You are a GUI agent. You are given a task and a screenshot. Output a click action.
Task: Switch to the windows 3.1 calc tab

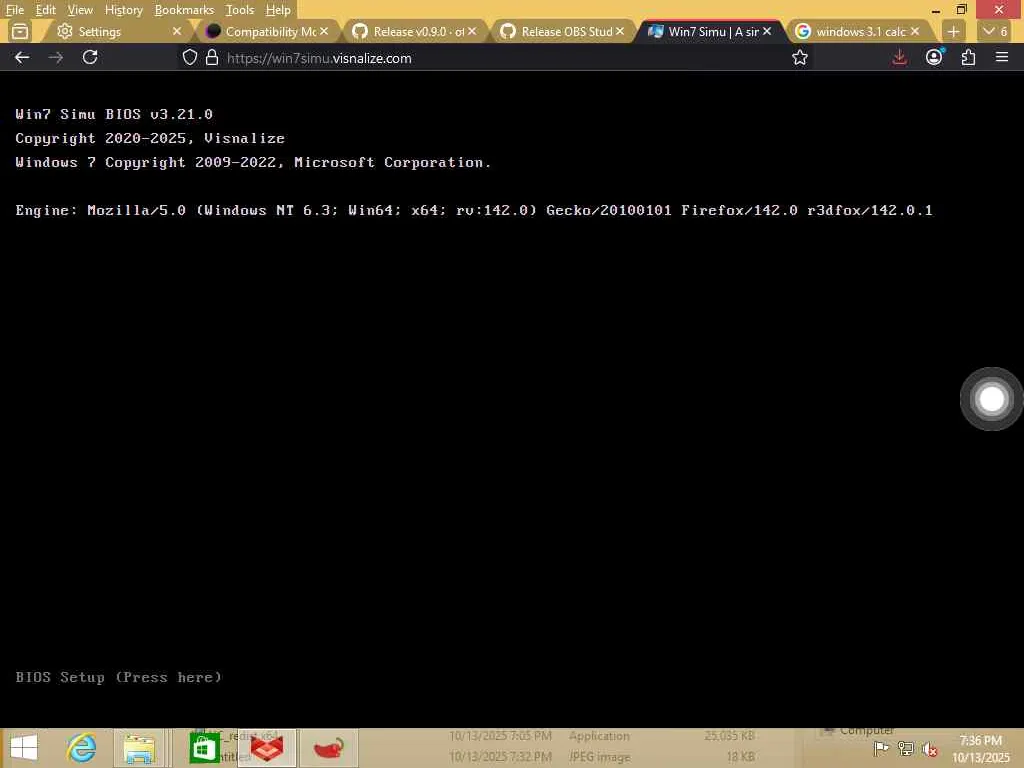pos(852,31)
